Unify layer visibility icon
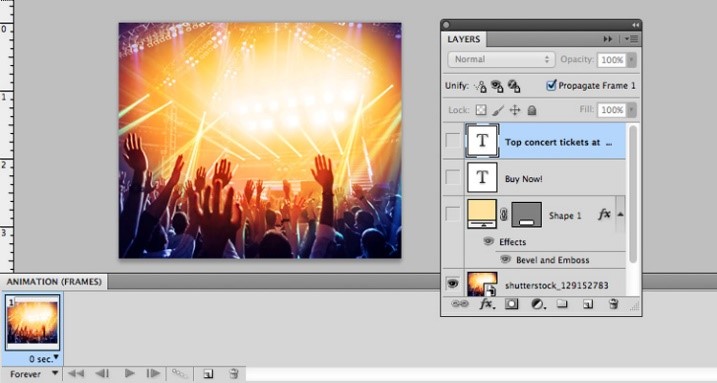Screen dimensions: 717x383 pyautogui.click(x=497, y=86)
